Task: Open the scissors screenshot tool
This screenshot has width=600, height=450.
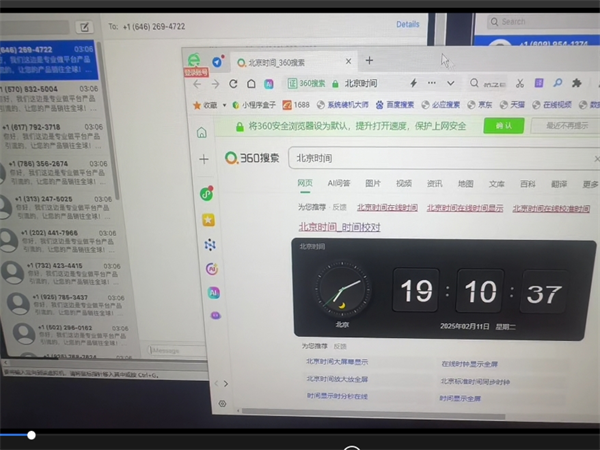Action: click(518, 83)
